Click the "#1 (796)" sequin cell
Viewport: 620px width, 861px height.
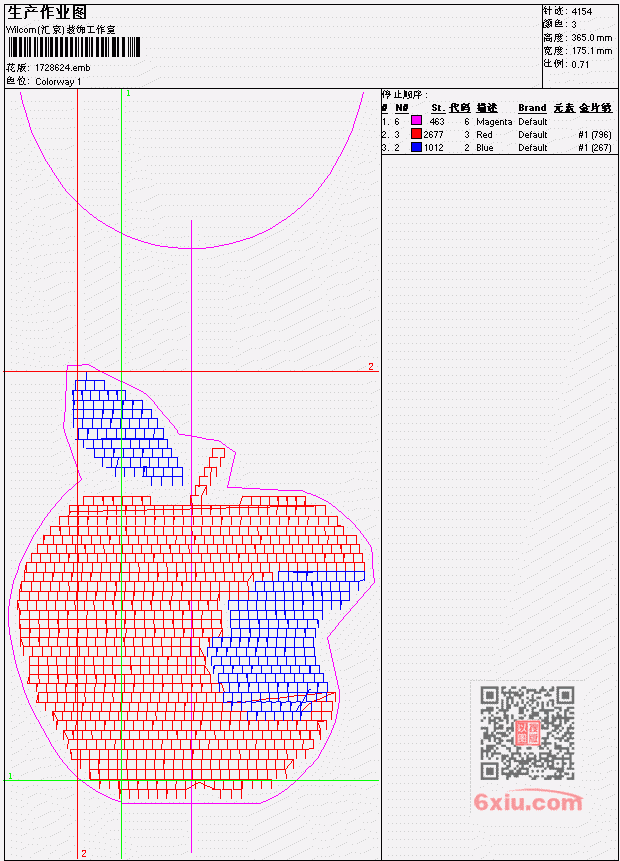(x=595, y=135)
